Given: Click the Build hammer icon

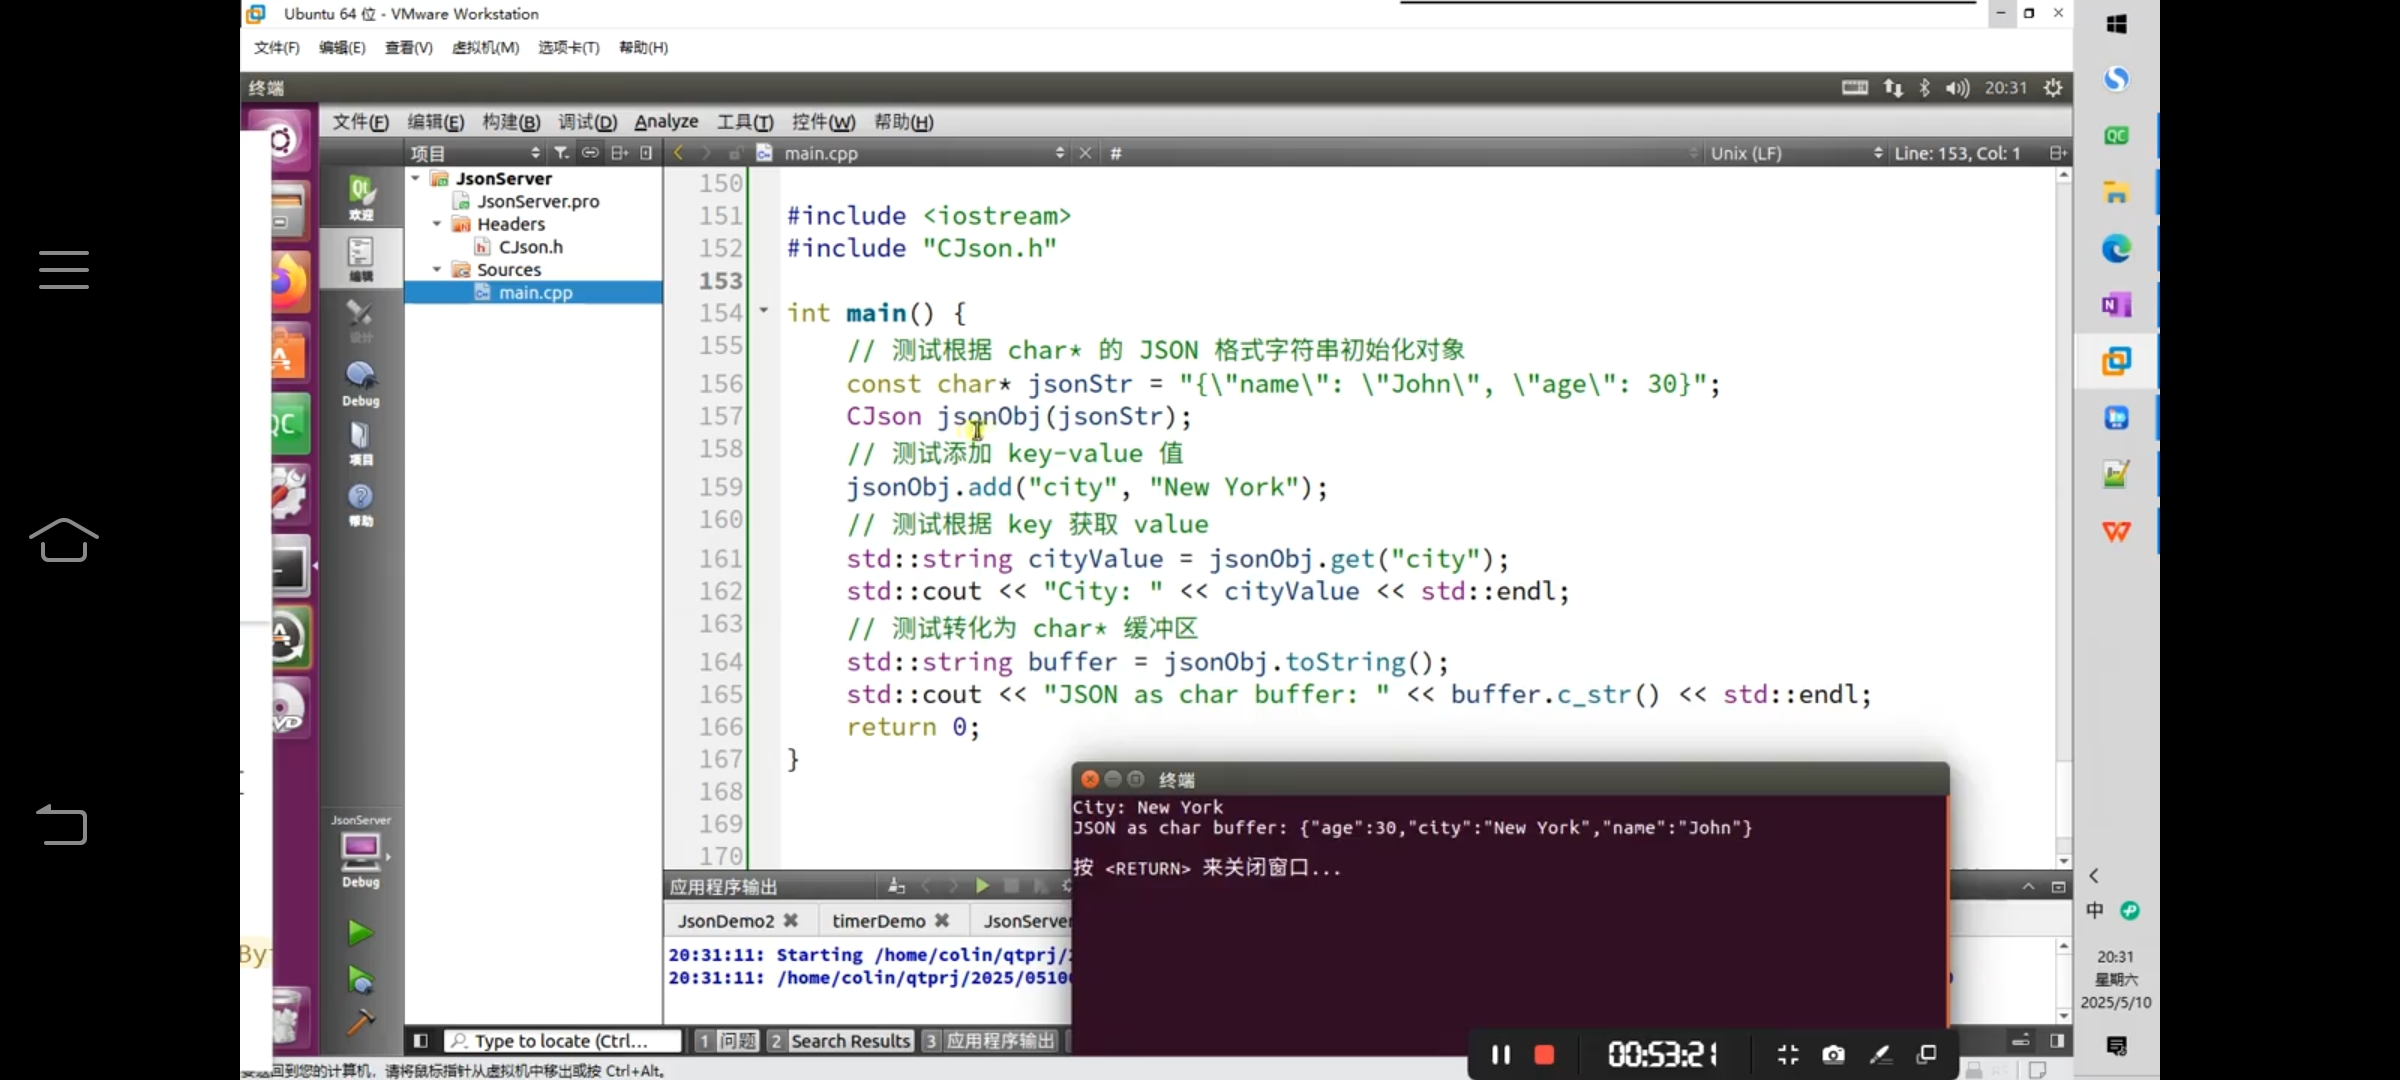Looking at the screenshot, I should point(360,1023).
